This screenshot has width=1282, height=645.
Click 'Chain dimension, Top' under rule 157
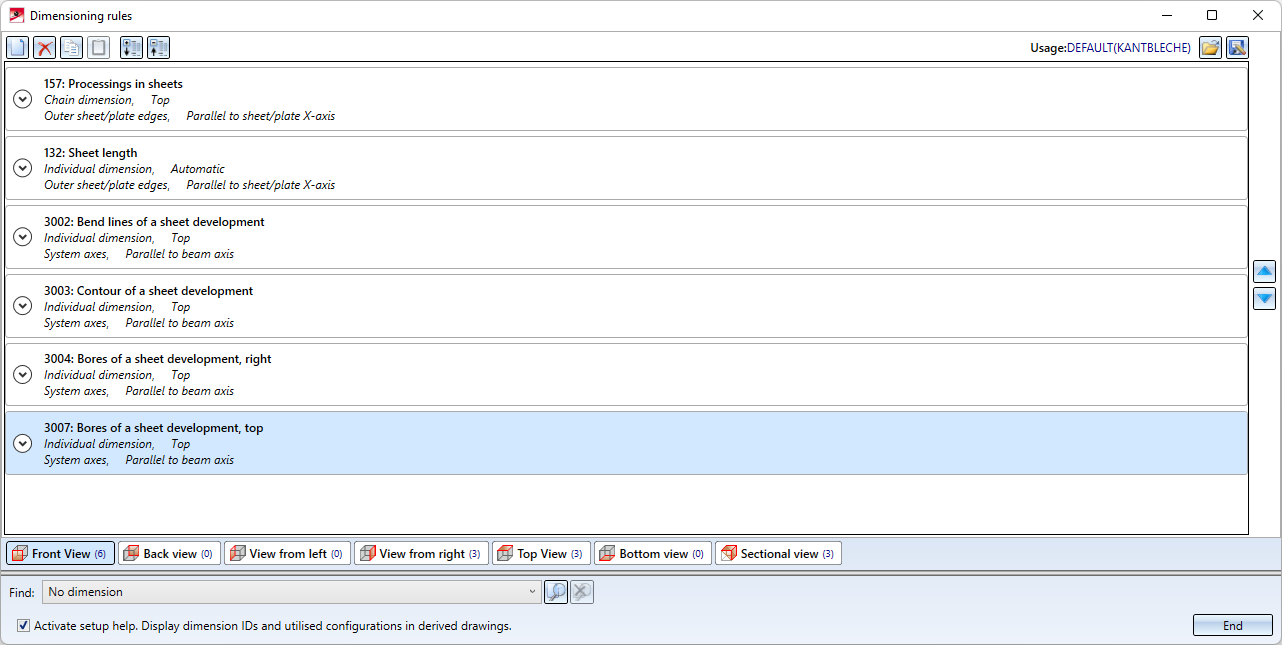[107, 100]
